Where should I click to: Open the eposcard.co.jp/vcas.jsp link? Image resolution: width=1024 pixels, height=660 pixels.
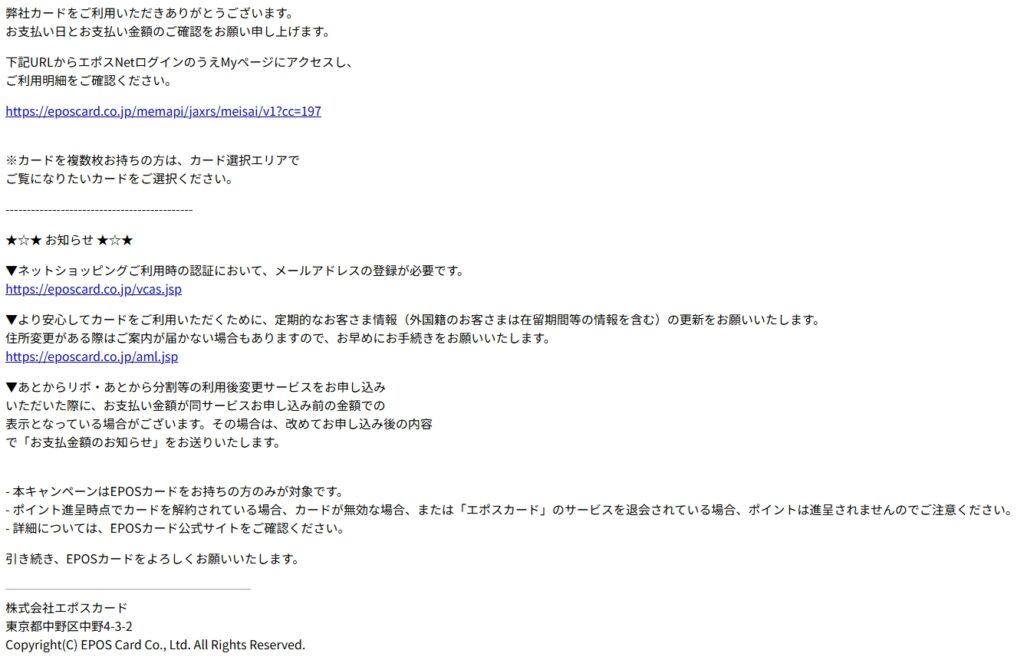93,289
